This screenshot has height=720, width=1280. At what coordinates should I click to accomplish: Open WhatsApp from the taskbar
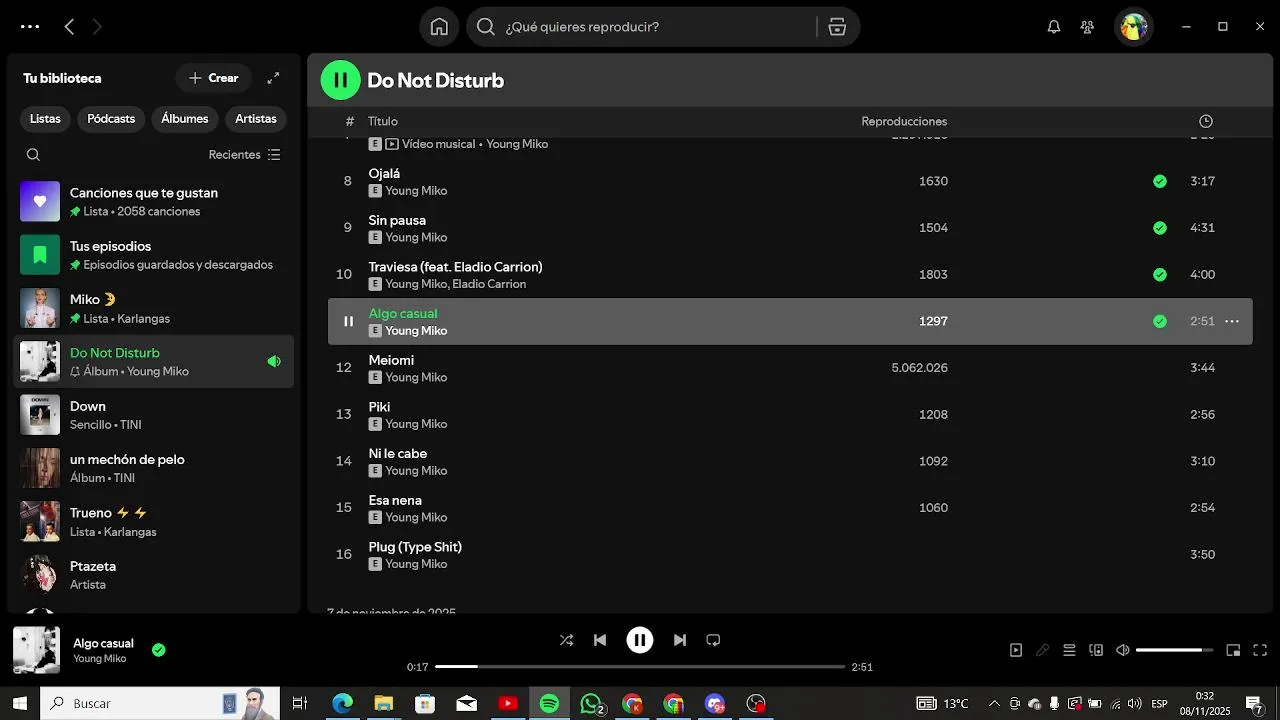(x=592, y=704)
